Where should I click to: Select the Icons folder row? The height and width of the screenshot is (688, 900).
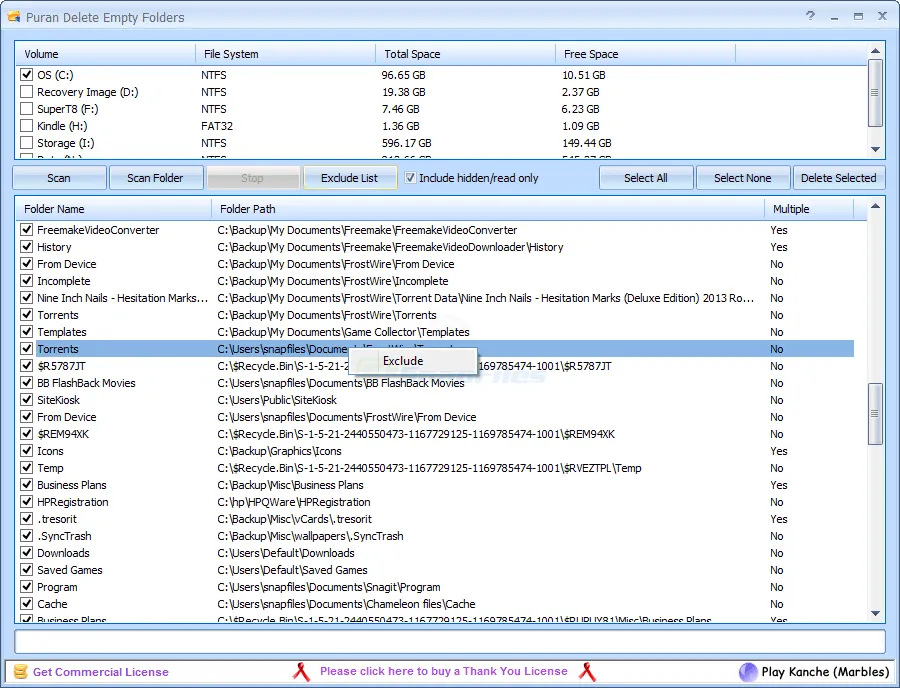click(x=436, y=451)
